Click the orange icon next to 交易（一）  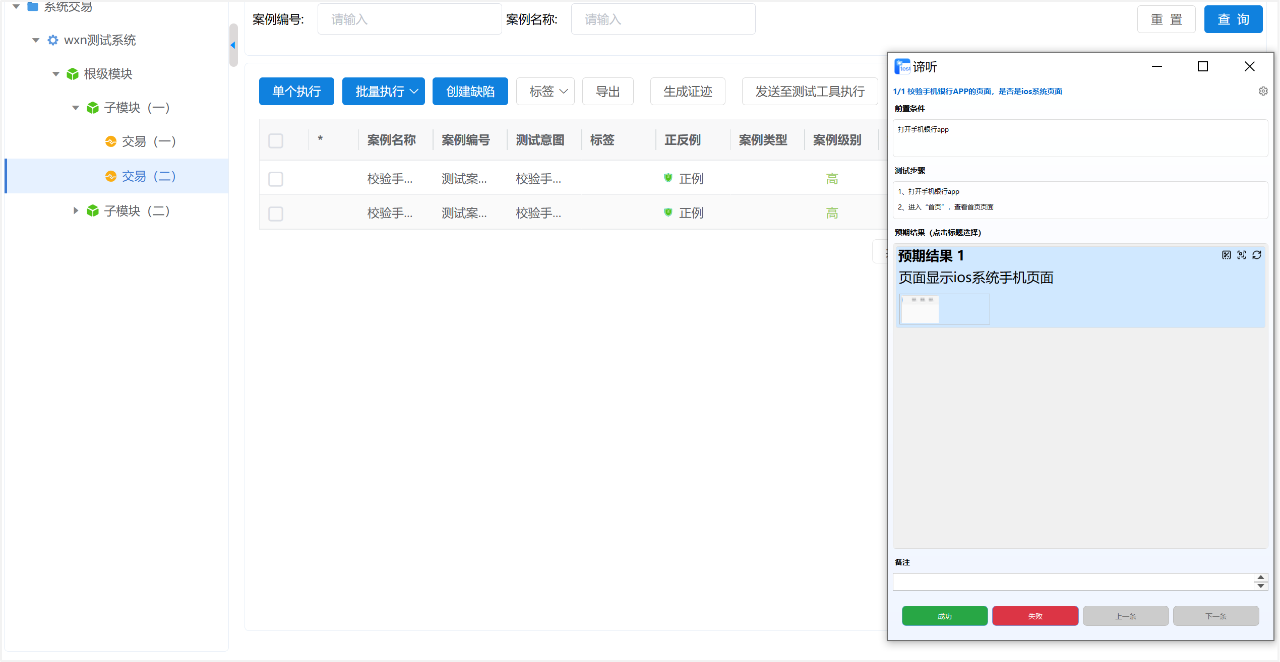coord(111,142)
